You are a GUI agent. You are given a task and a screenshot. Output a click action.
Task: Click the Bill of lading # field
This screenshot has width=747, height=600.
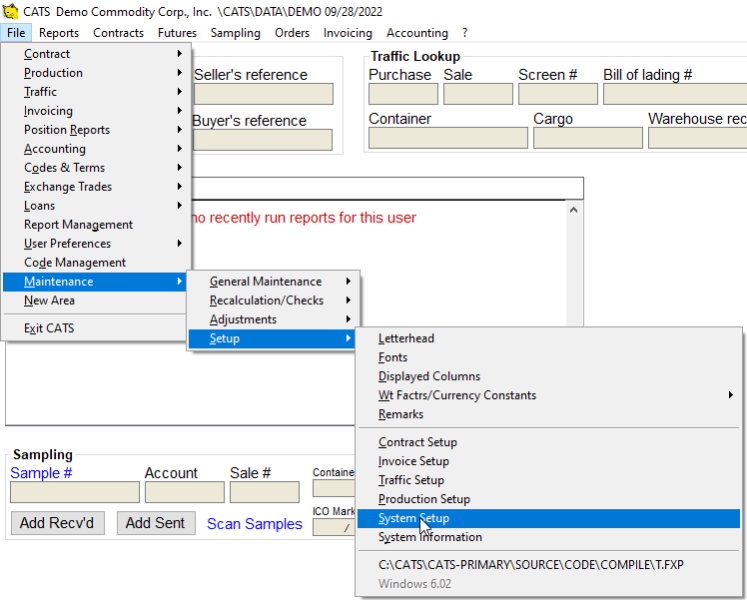click(675, 94)
